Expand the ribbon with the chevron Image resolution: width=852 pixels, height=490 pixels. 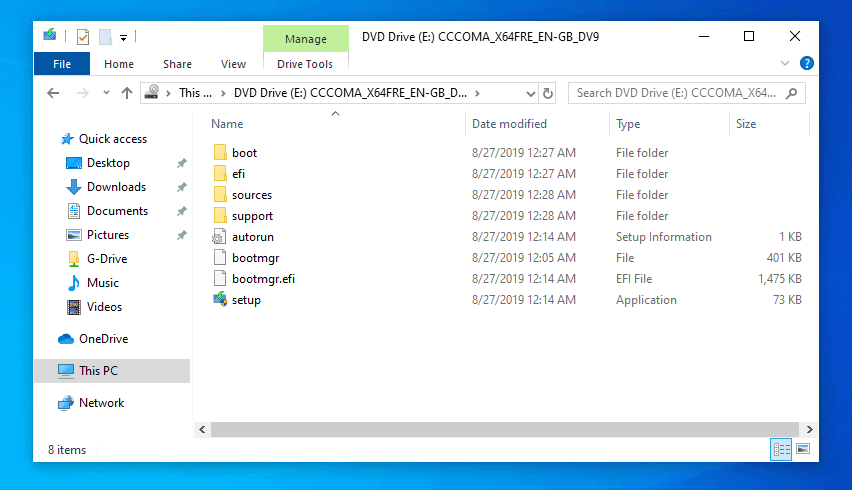point(785,63)
